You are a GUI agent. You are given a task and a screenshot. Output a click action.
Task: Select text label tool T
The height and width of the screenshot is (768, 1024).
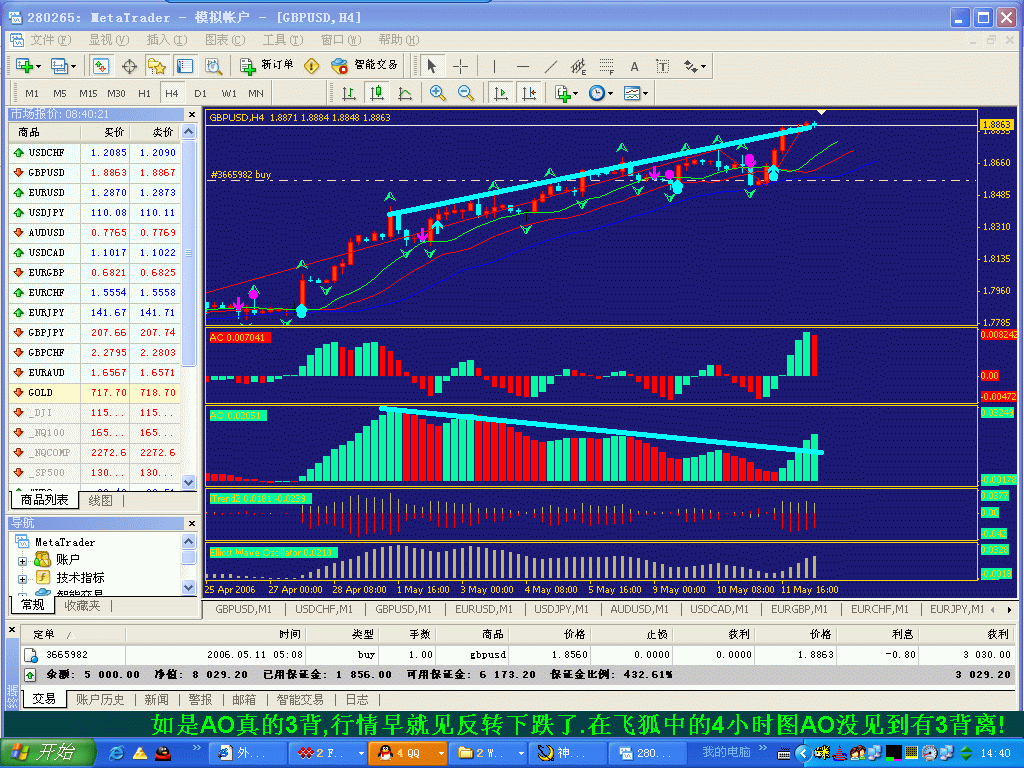click(662, 66)
